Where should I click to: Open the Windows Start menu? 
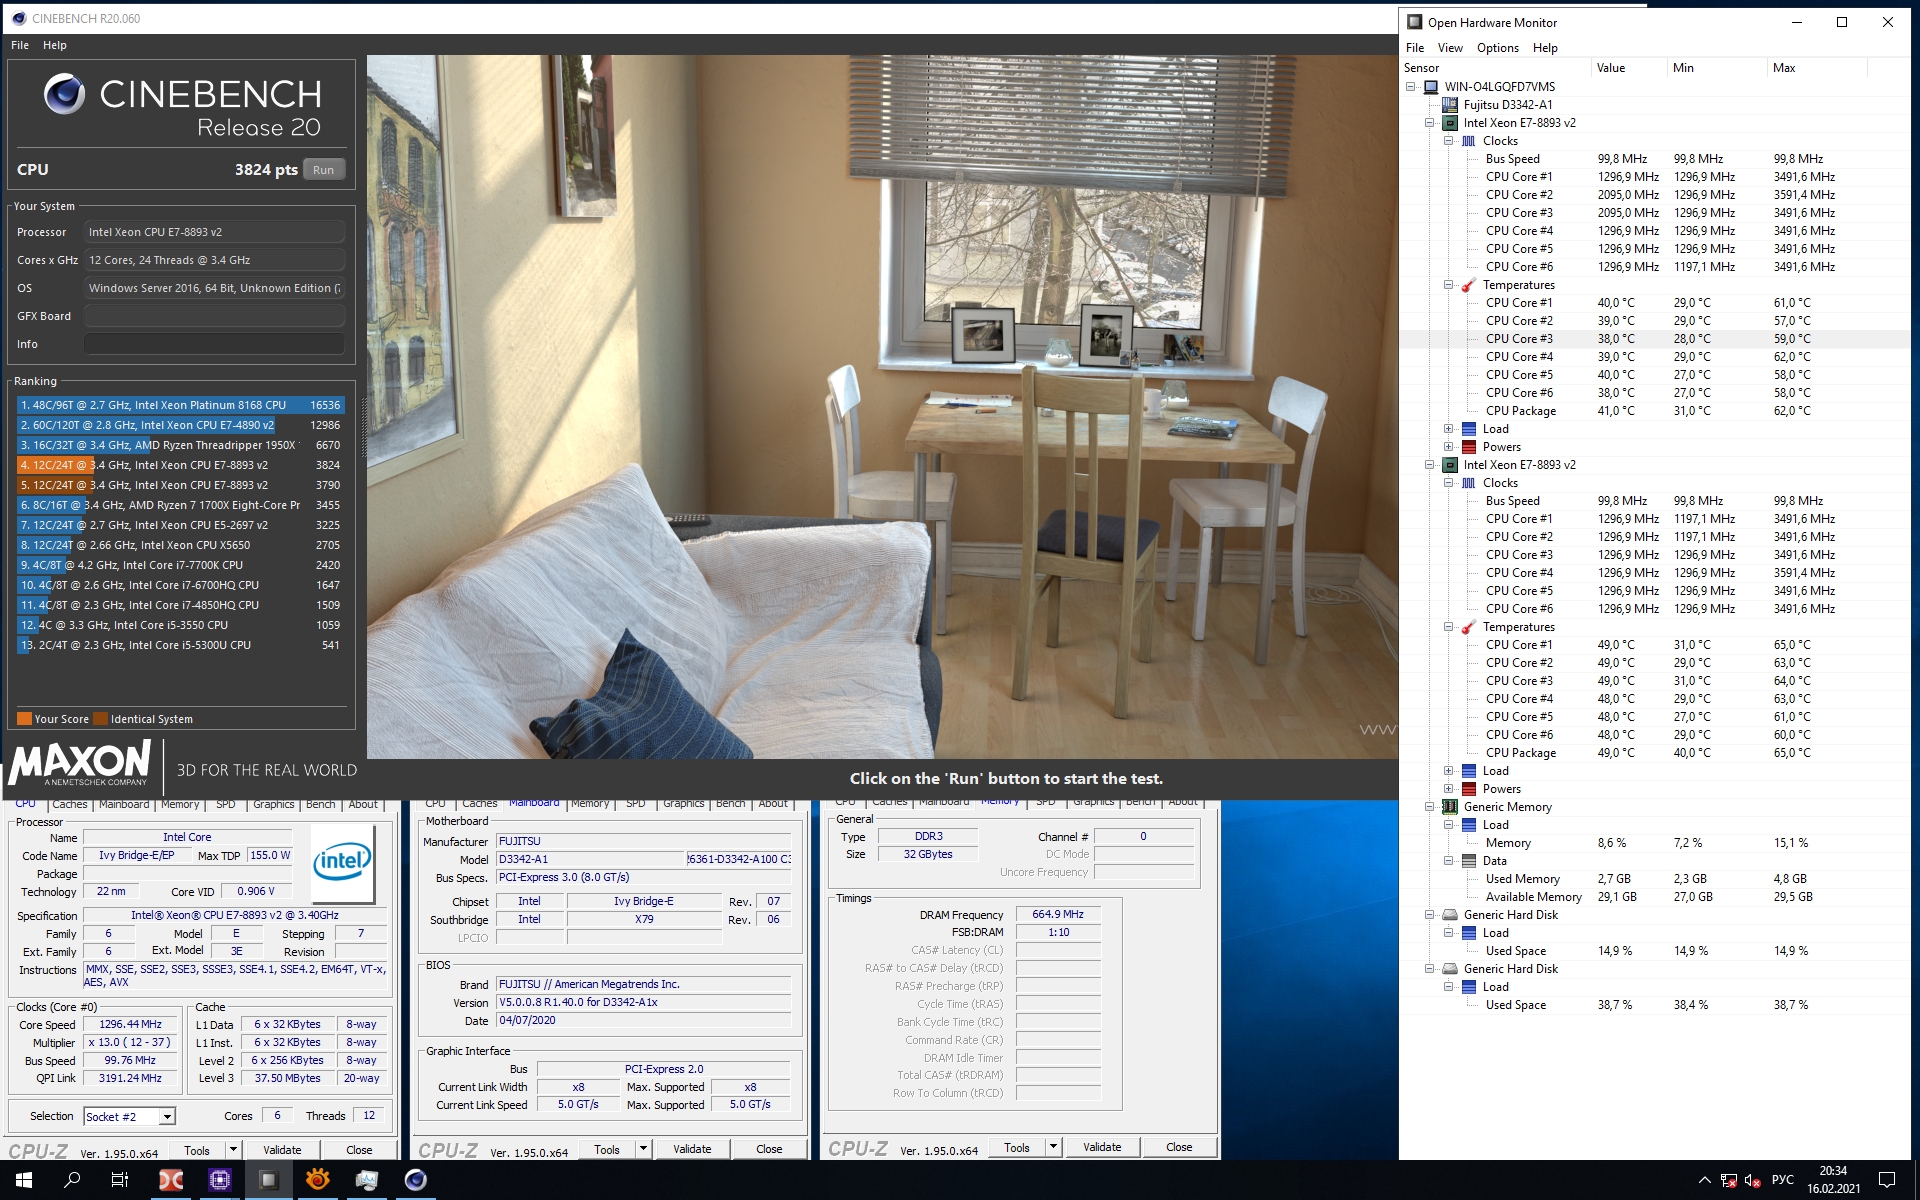pyautogui.click(x=24, y=1180)
